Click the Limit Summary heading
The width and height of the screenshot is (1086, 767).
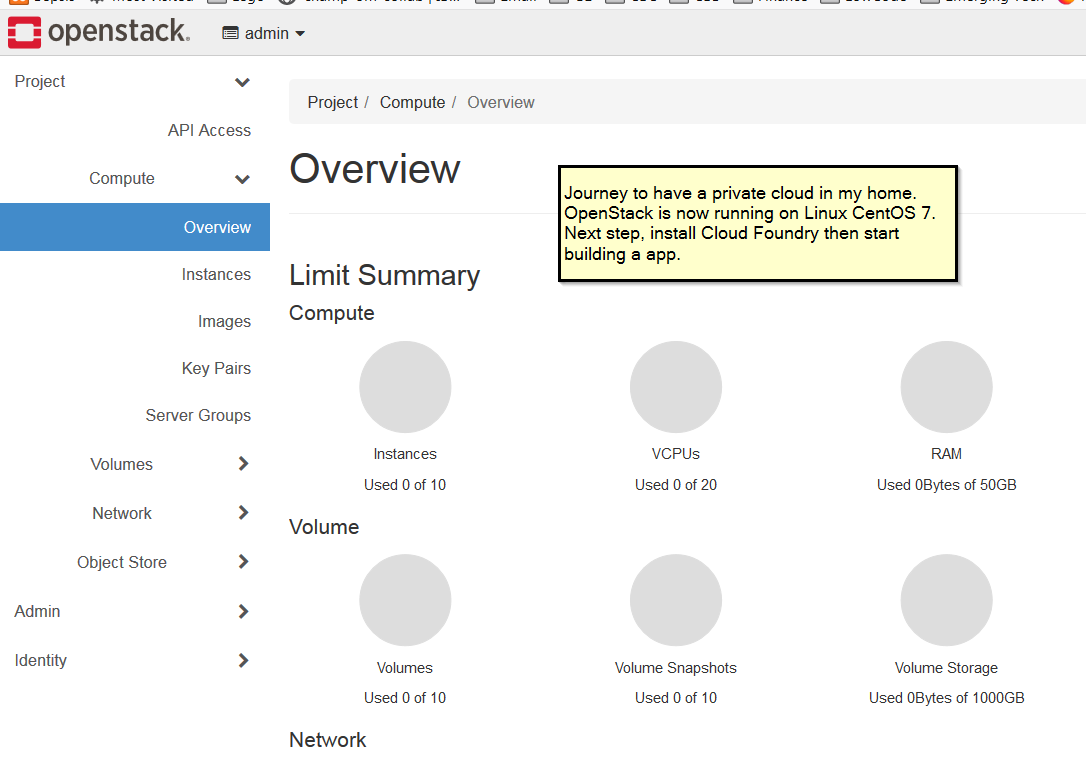[x=384, y=275]
